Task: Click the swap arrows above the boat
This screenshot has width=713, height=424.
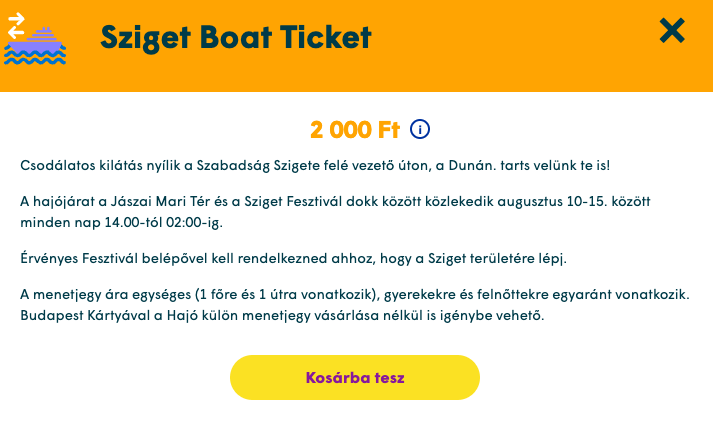Action: [x=16, y=26]
